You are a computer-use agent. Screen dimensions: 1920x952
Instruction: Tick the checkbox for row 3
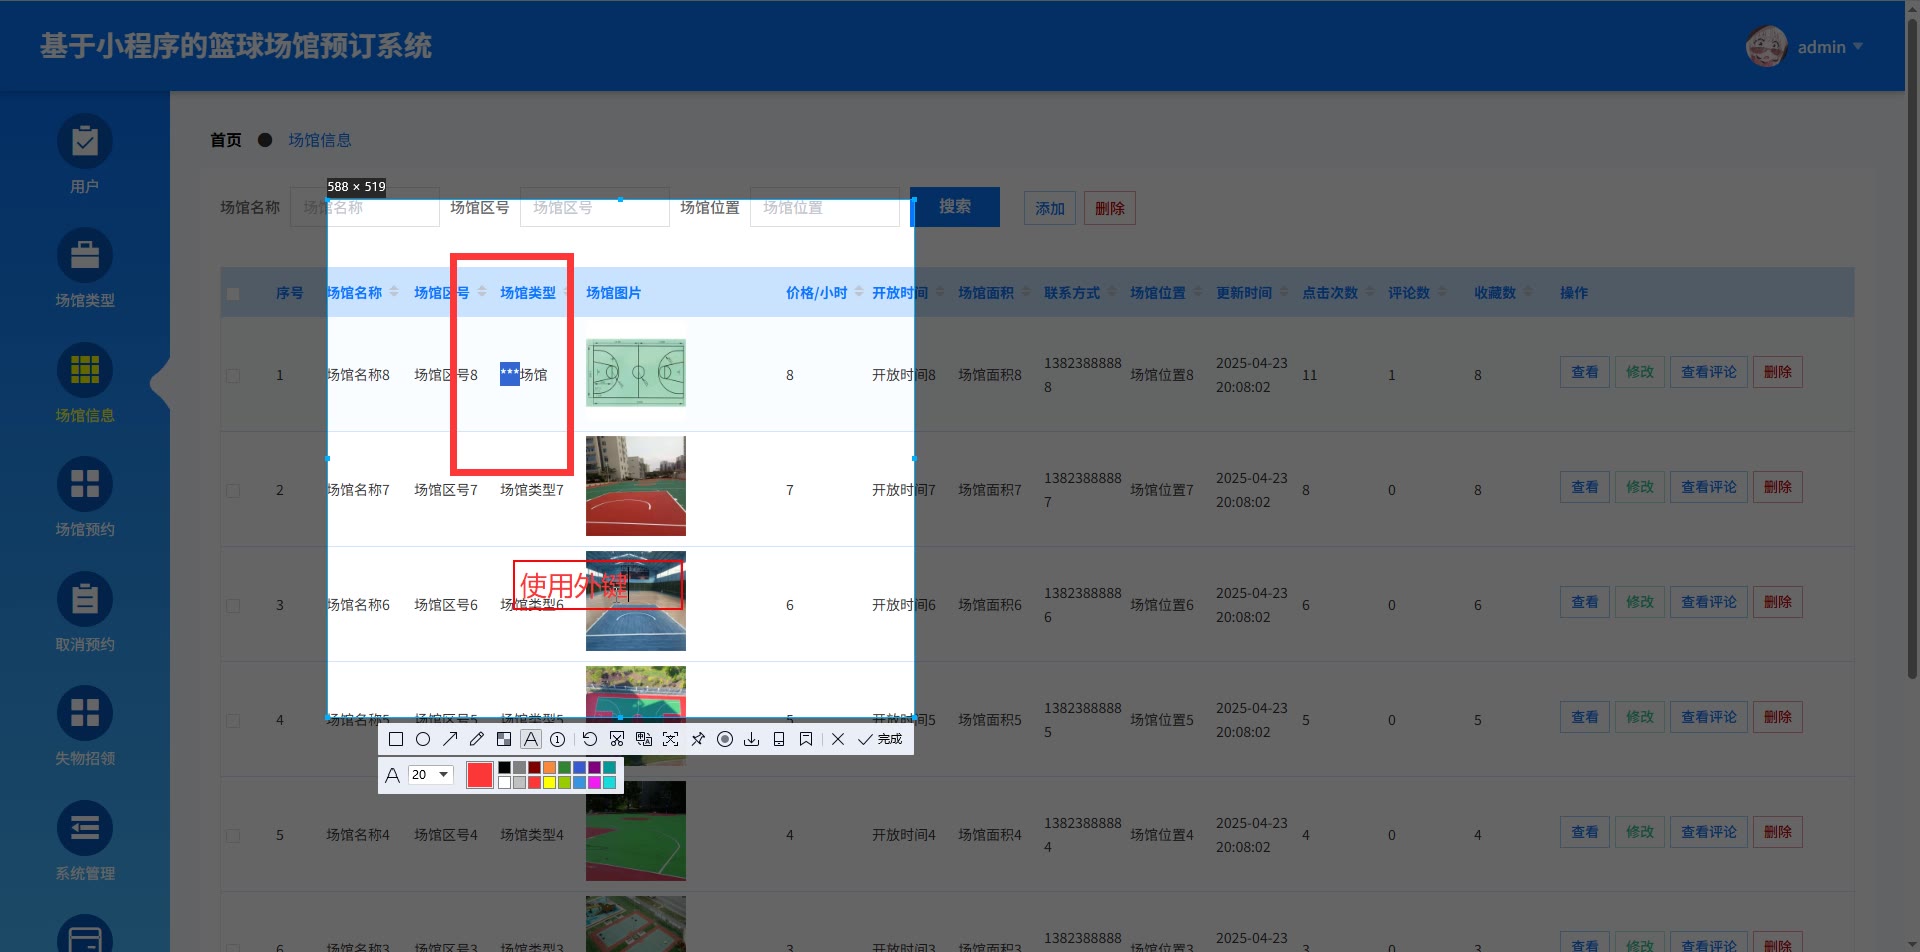[233, 606]
